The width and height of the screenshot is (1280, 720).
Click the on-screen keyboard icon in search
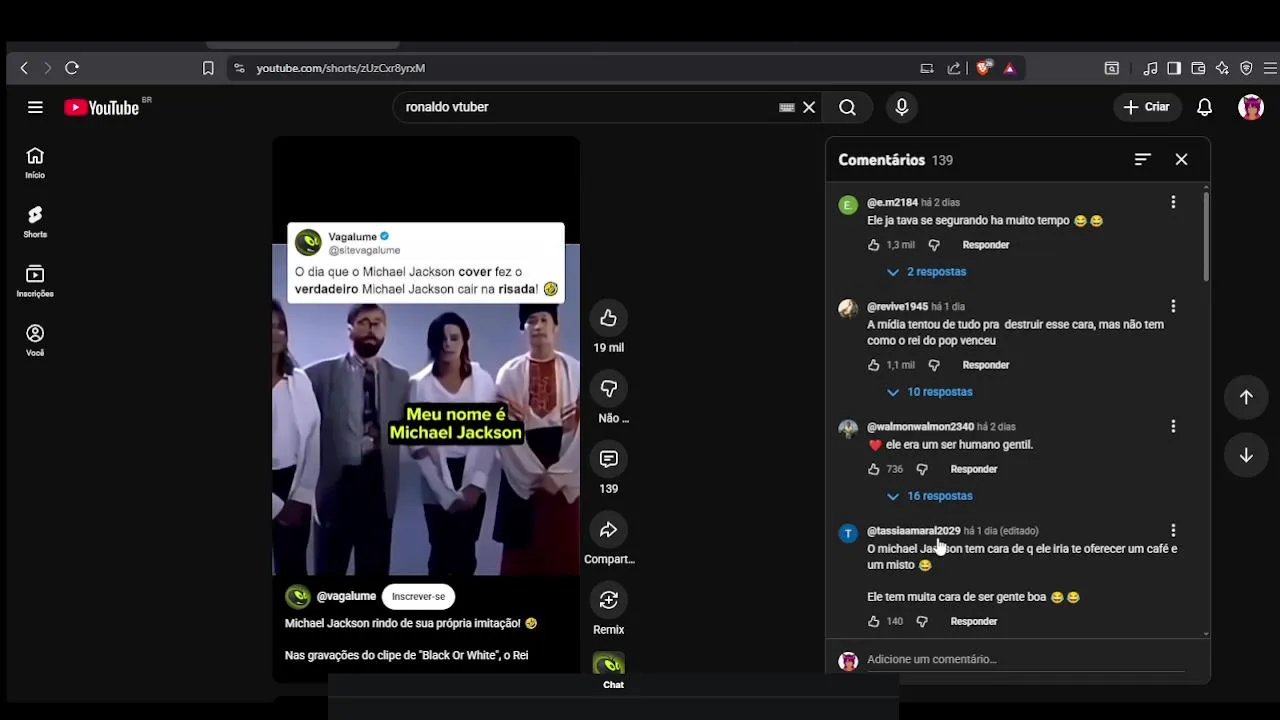pos(787,107)
